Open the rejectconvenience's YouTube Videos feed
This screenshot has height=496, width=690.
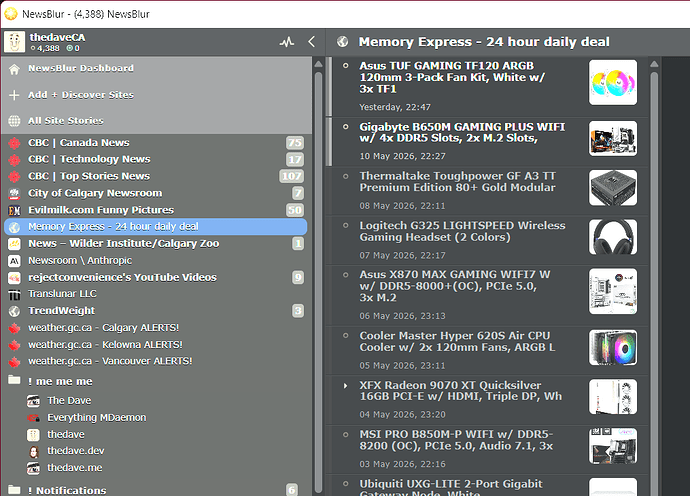point(156,277)
